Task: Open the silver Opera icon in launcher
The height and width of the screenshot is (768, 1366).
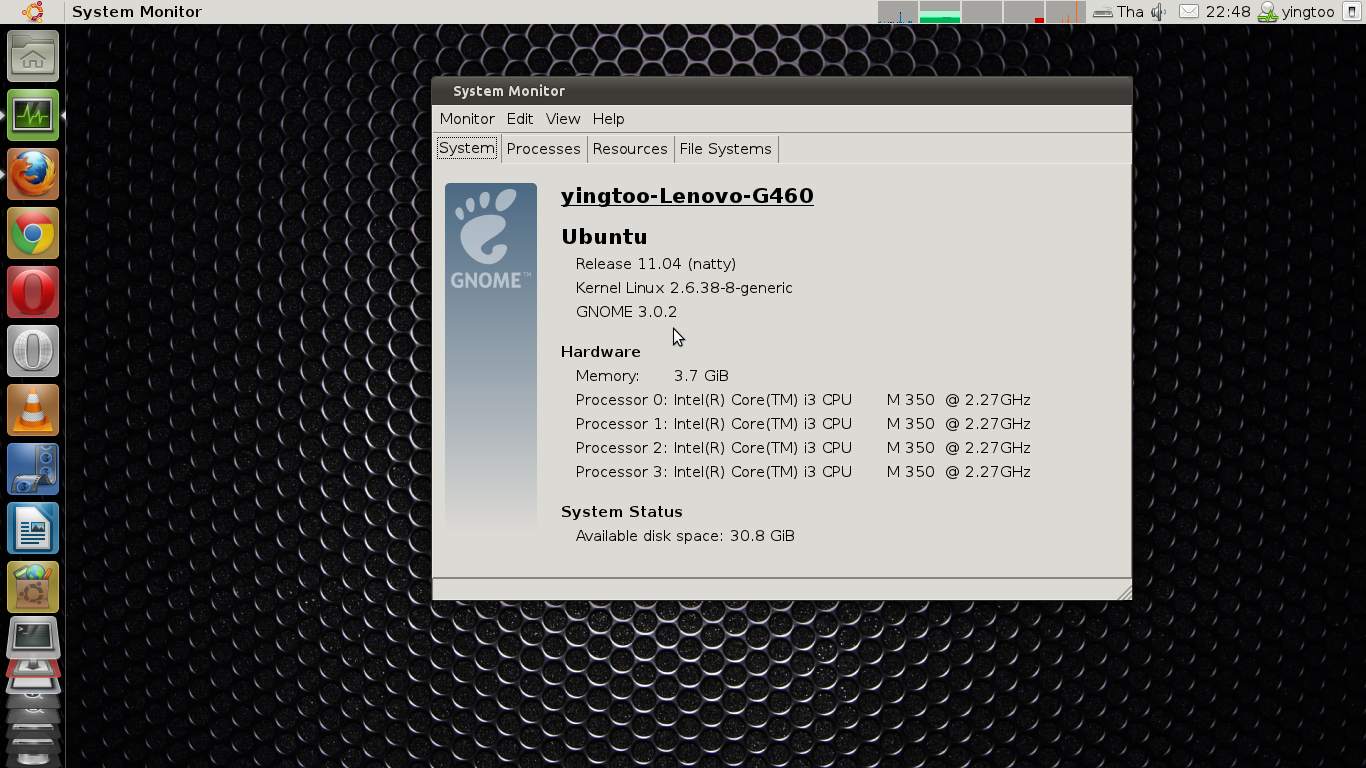Action: 33,351
